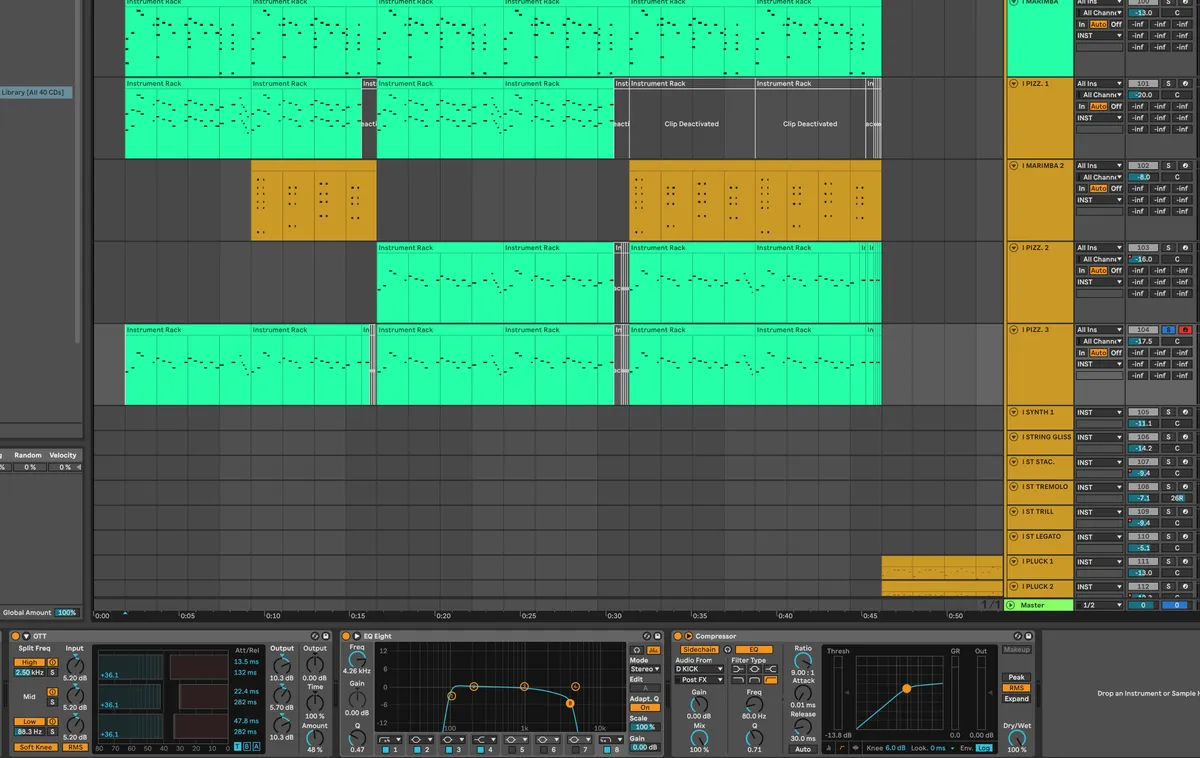
Task: Toggle EQ Eight band 5 on
Action: coord(512,749)
